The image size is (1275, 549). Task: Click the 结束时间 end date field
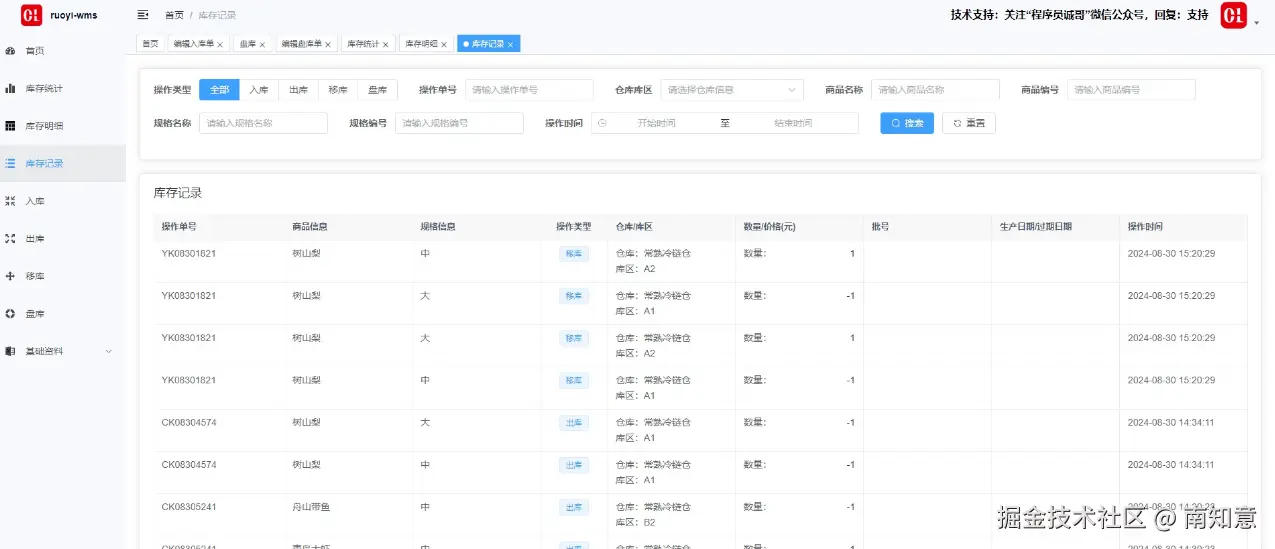(793, 123)
